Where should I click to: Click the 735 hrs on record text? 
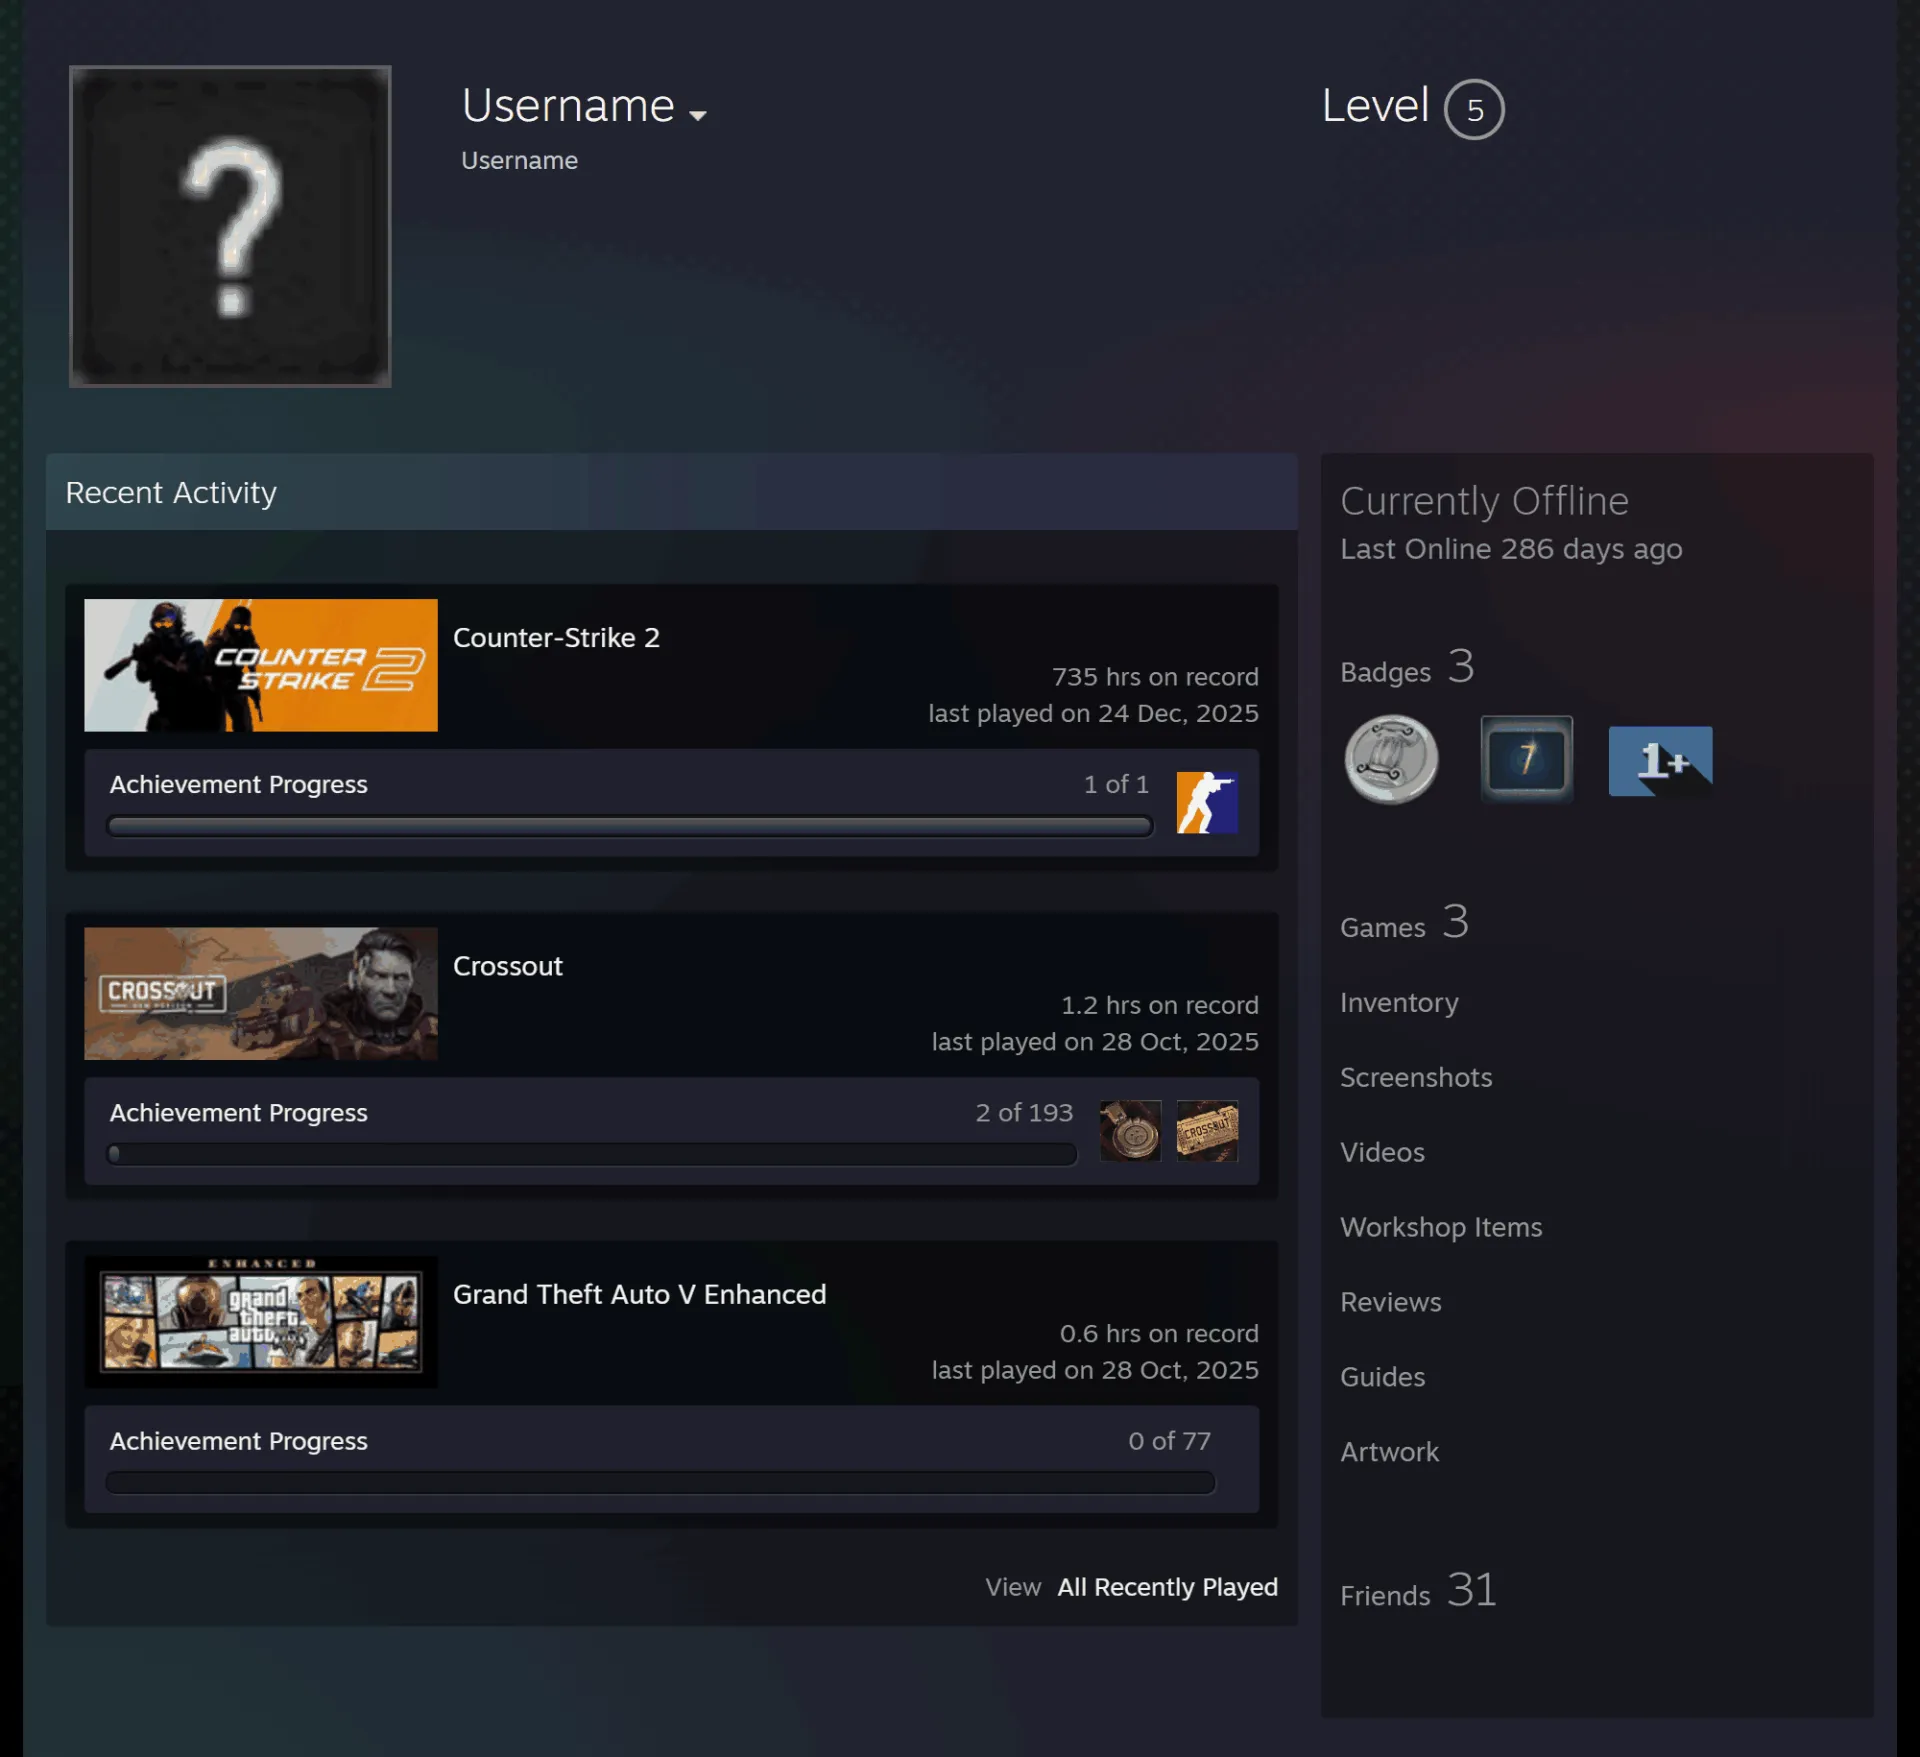tap(1155, 677)
